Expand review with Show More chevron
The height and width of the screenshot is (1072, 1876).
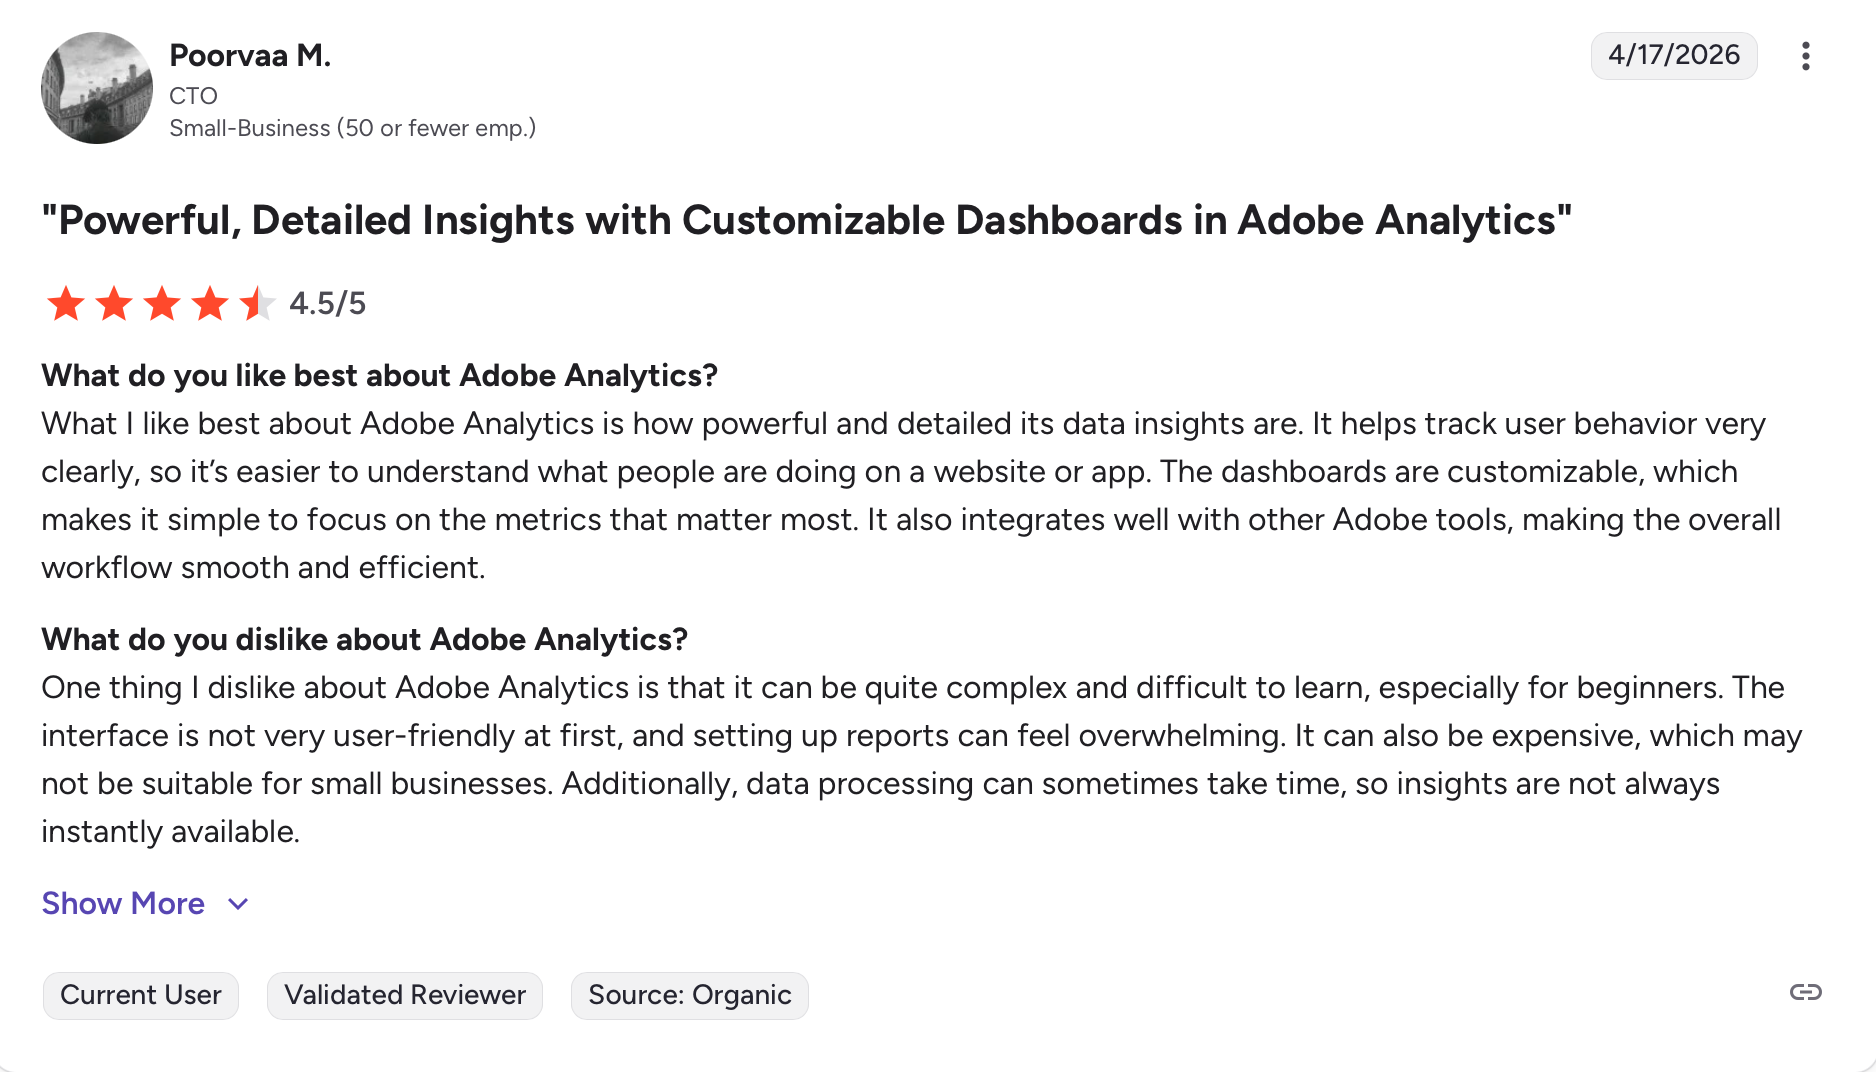[238, 904]
